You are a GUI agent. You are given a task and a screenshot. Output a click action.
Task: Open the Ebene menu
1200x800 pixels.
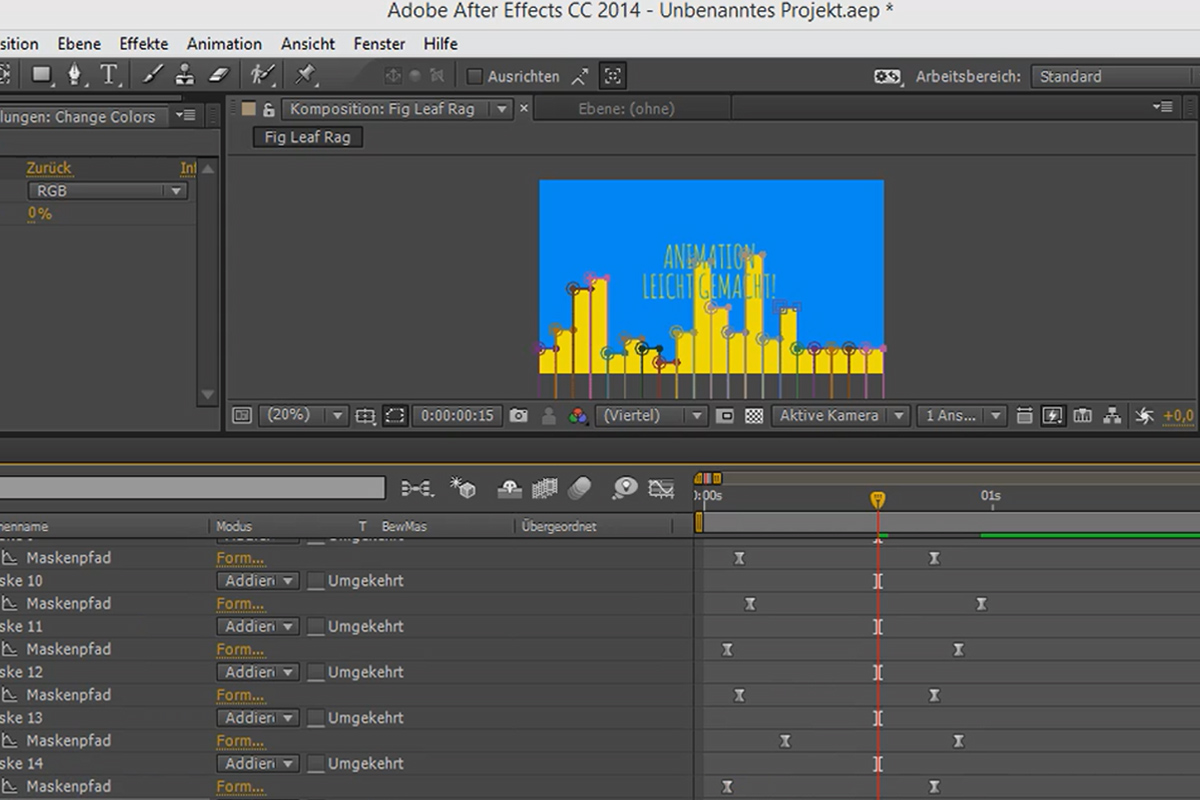(x=79, y=44)
